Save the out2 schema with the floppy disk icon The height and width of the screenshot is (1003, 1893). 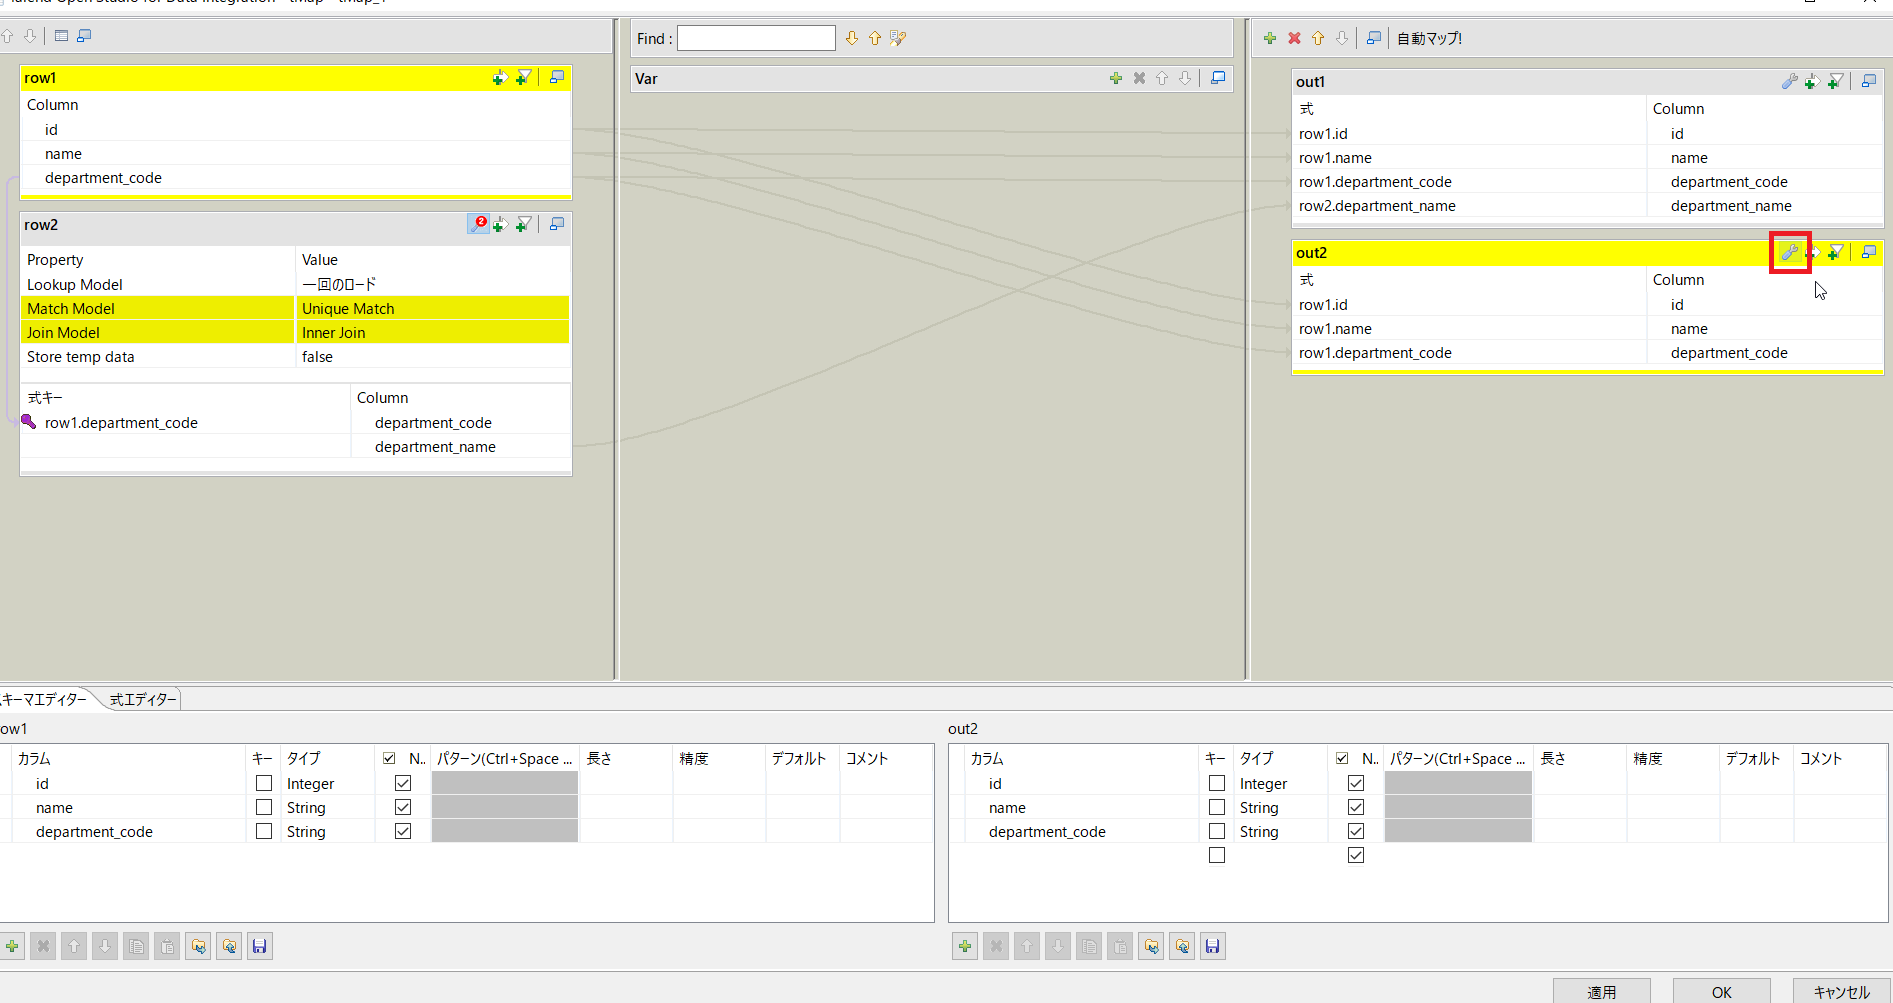click(x=1212, y=945)
